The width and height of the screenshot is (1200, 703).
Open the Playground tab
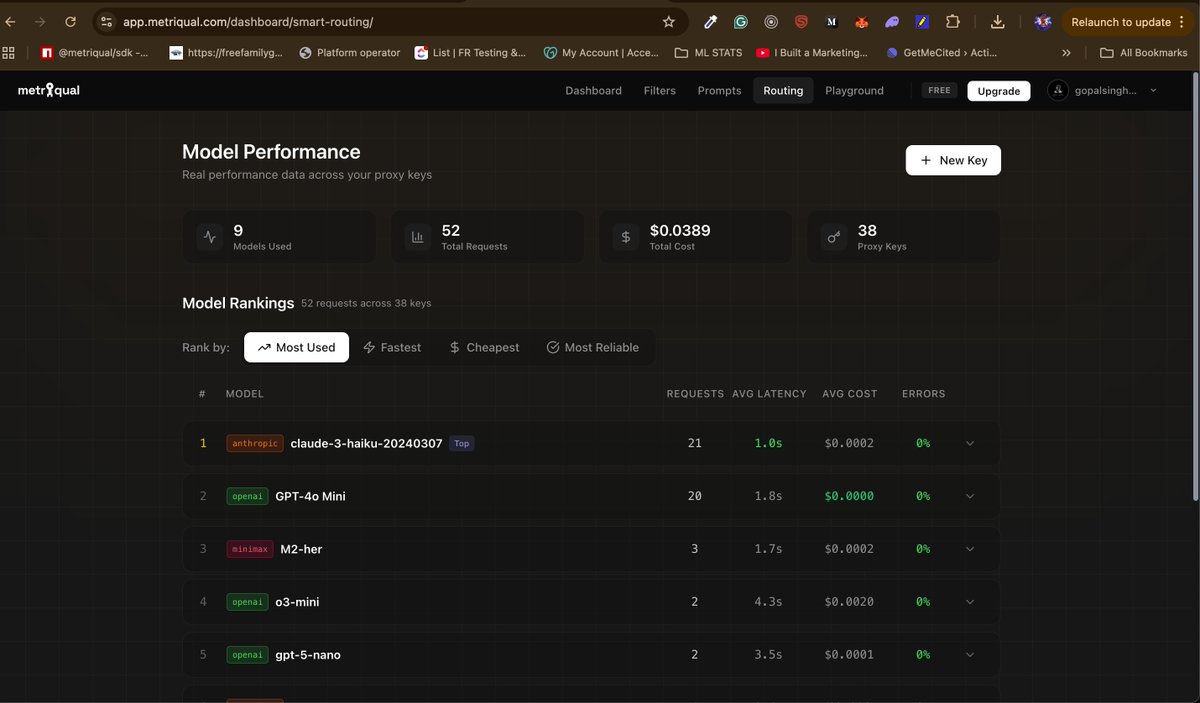[854, 90]
